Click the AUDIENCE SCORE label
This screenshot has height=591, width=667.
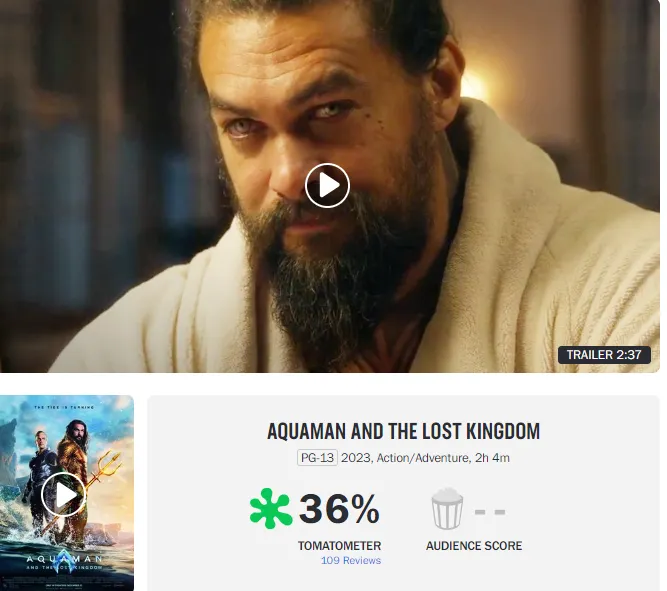click(x=474, y=545)
